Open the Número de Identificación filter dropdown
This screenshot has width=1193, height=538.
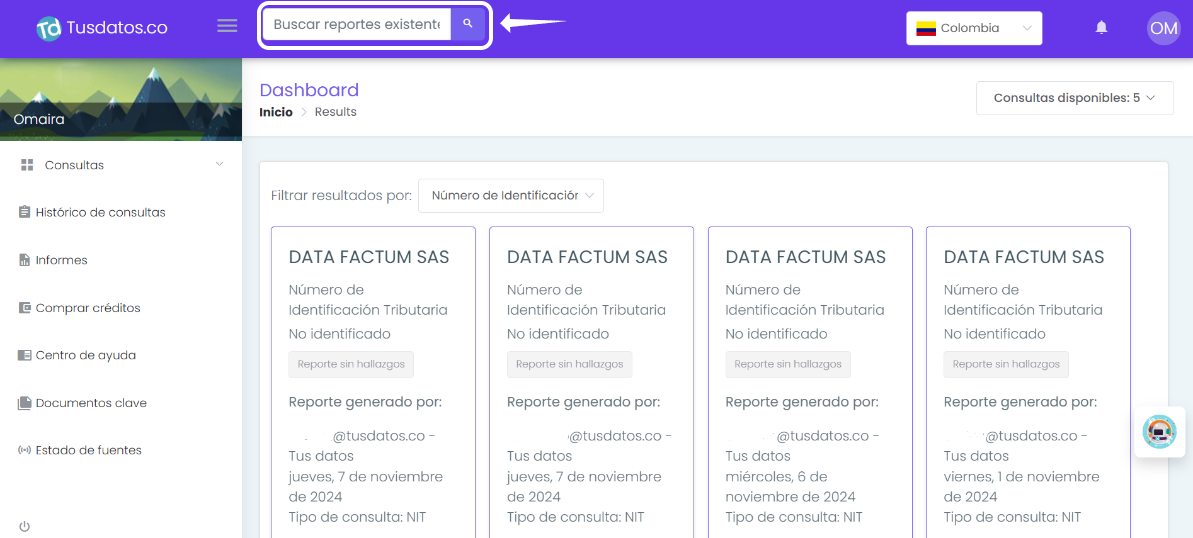511,196
